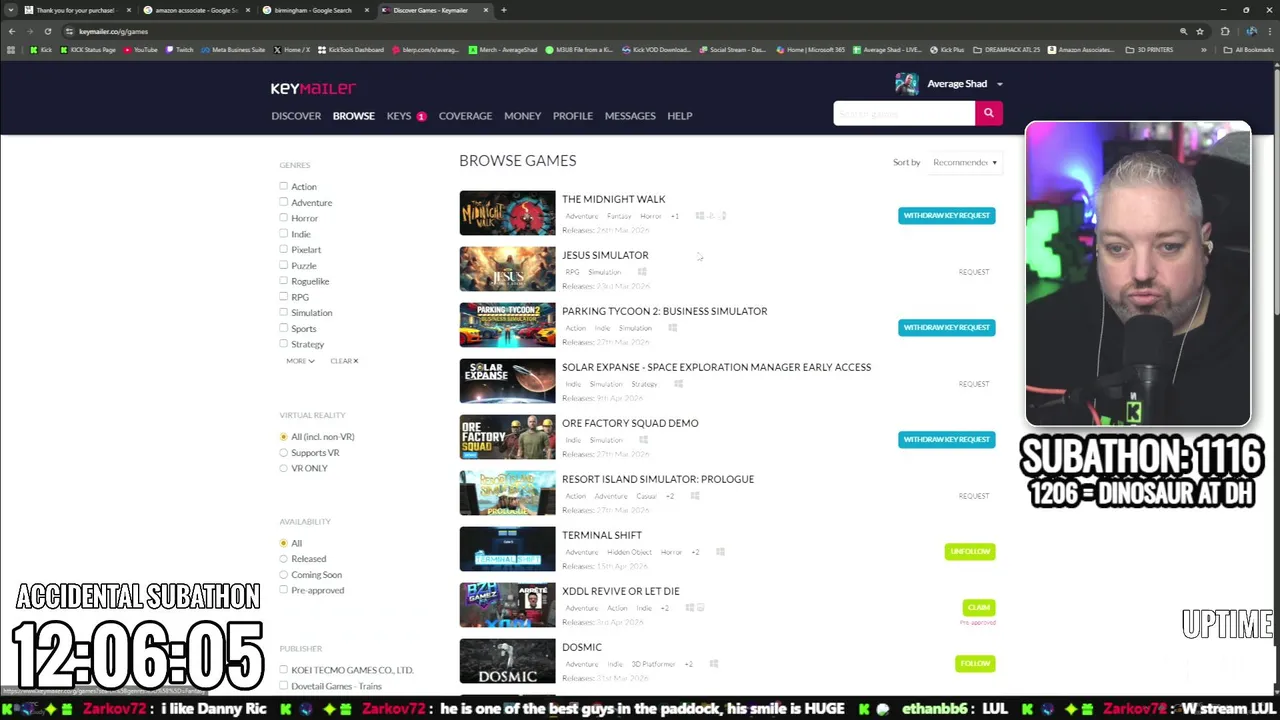Select Released availability option
The height and width of the screenshot is (720, 1280).
tap(284, 559)
